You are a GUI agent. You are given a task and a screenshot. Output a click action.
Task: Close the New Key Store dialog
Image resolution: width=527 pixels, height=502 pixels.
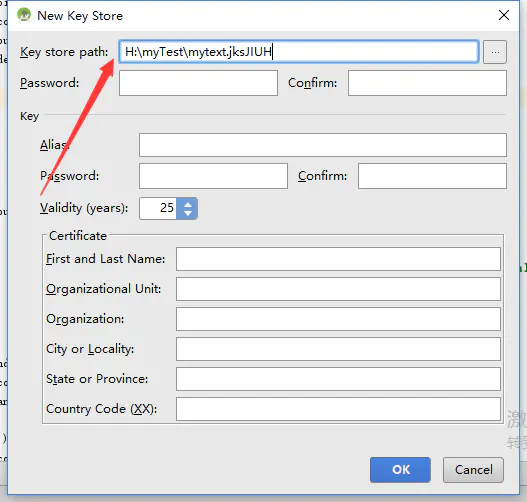504,15
